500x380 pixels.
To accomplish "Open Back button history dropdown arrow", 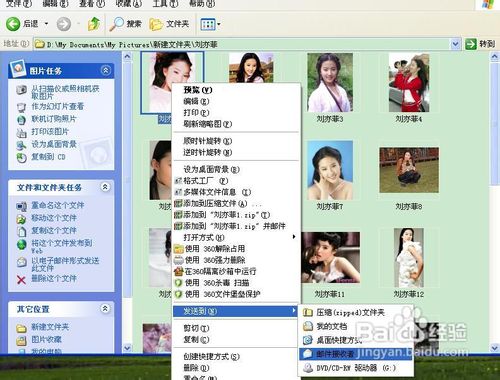I will 46,24.
